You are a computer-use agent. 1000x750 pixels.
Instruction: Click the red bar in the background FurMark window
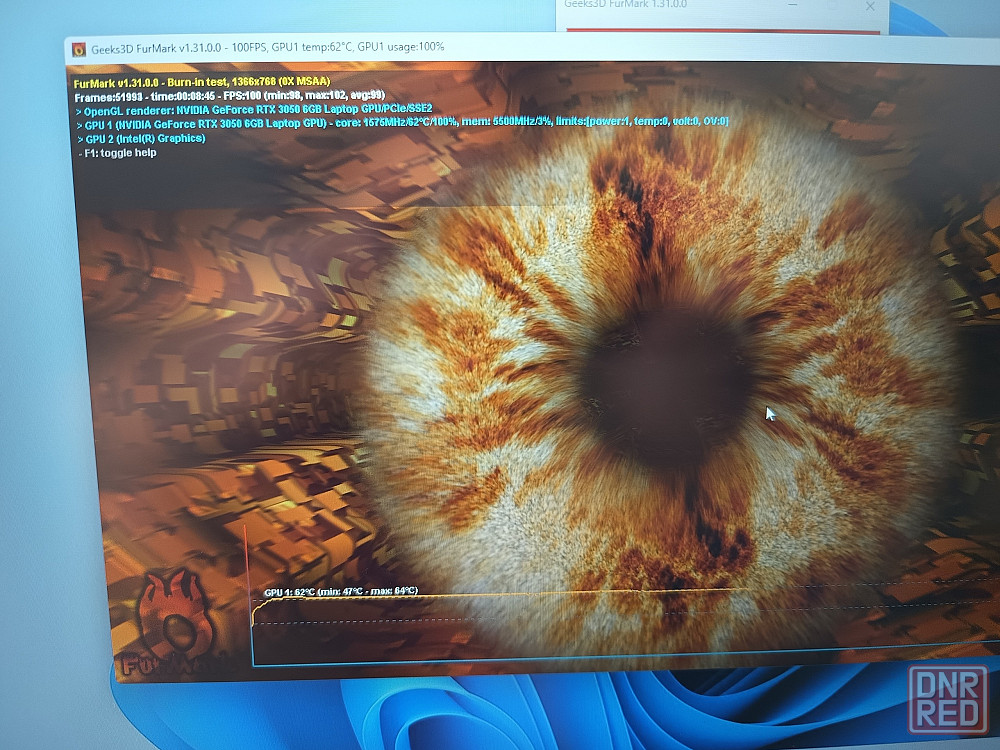[720, 30]
